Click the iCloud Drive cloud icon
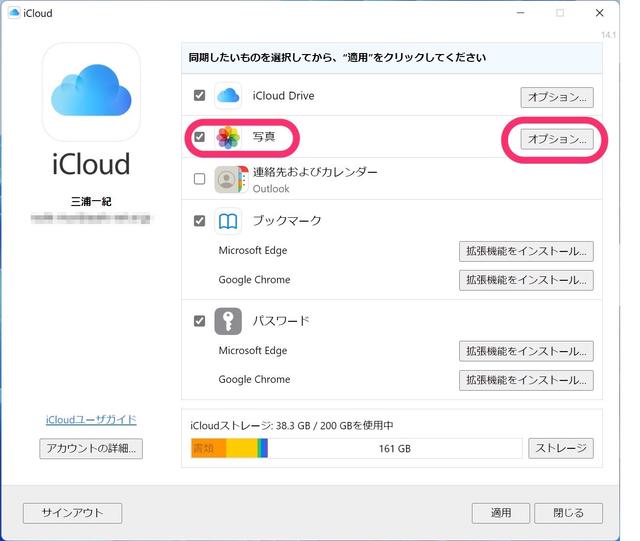The height and width of the screenshot is (541, 640). click(228, 96)
